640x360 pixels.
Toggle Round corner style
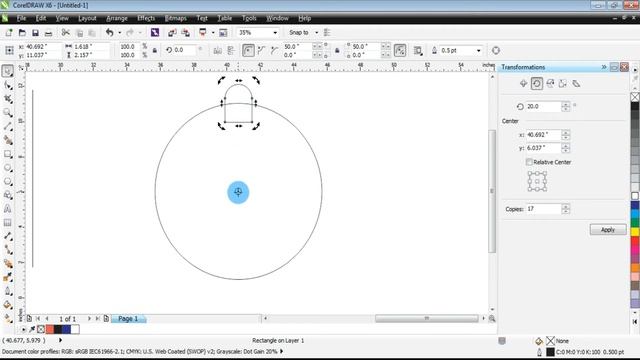coord(248,51)
